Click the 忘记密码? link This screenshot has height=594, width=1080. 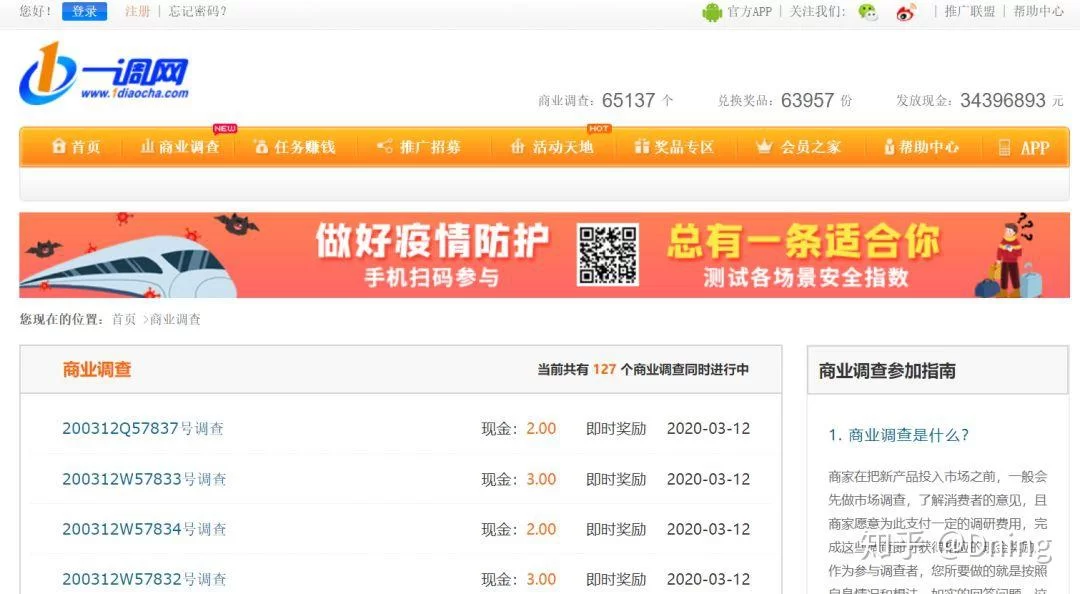197,12
